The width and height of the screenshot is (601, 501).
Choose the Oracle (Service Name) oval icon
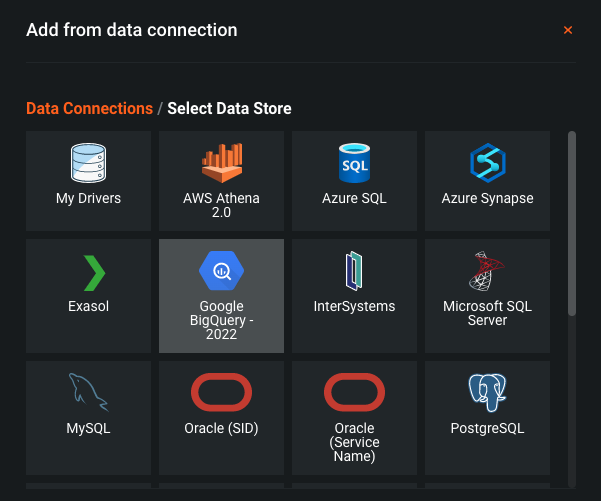pyautogui.click(x=355, y=392)
